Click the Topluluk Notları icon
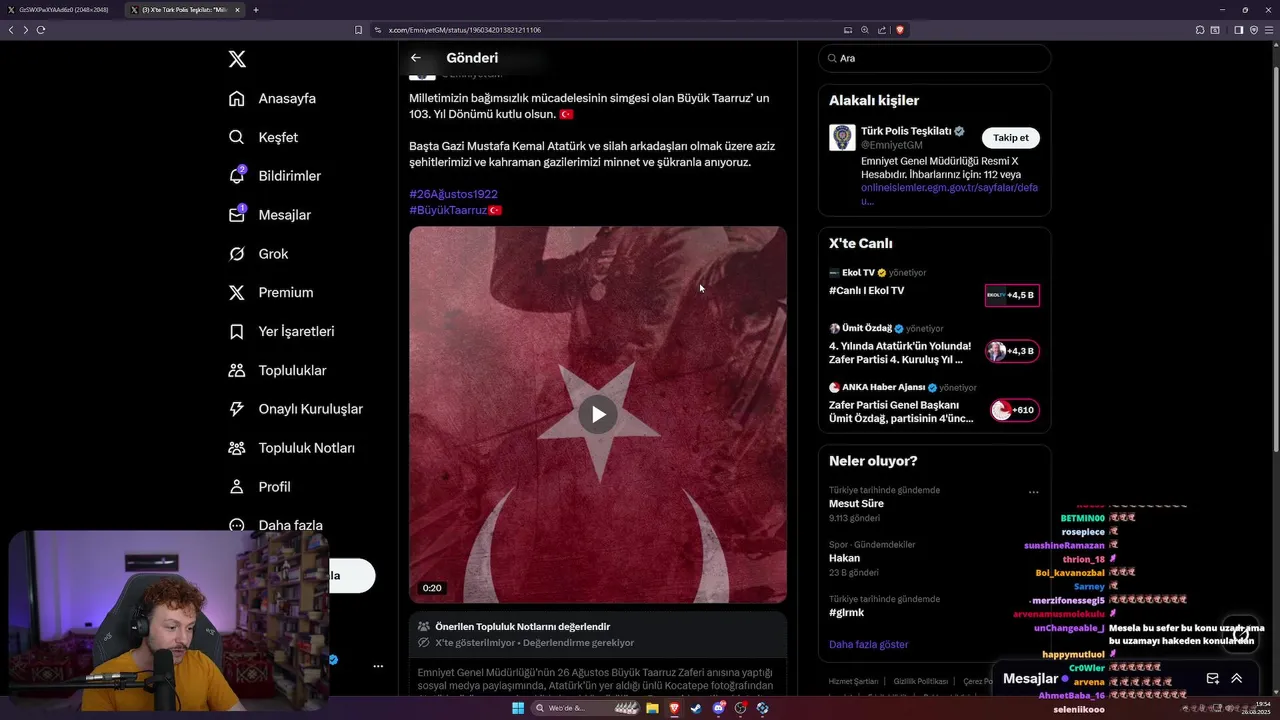The image size is (1280, 720). (x=237, y=448)
